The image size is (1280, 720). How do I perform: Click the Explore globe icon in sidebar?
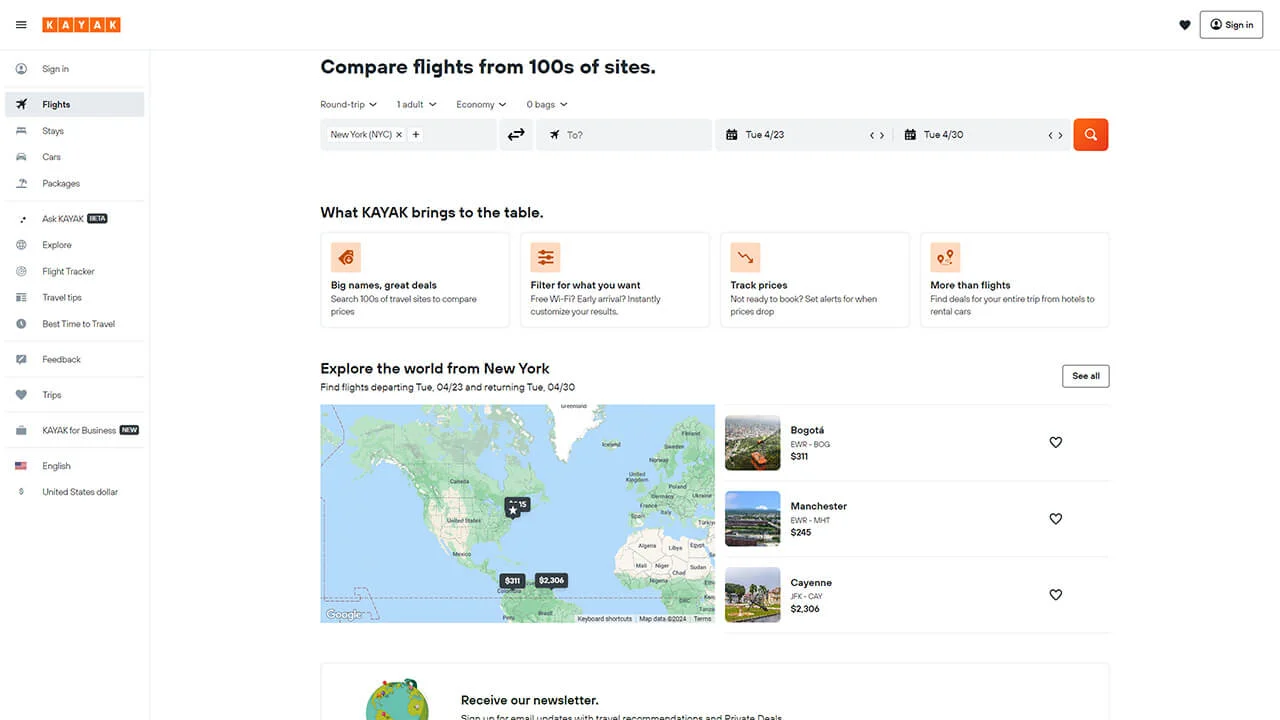click(x=21, y=245)
